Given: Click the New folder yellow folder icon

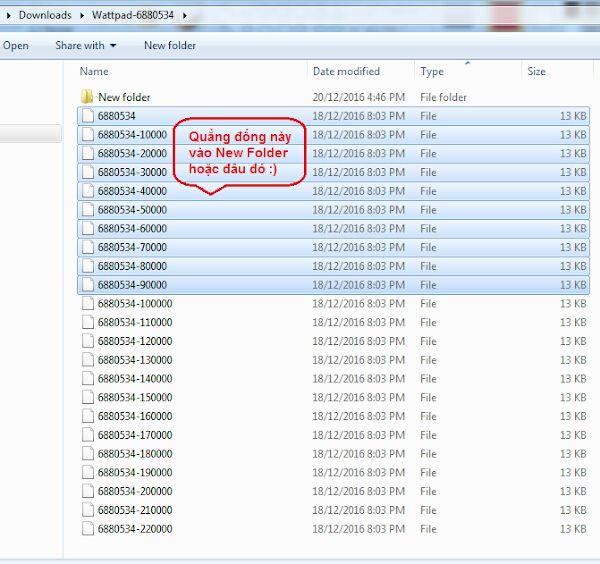Looking at the screenshot, I should [x=87, y=97].
